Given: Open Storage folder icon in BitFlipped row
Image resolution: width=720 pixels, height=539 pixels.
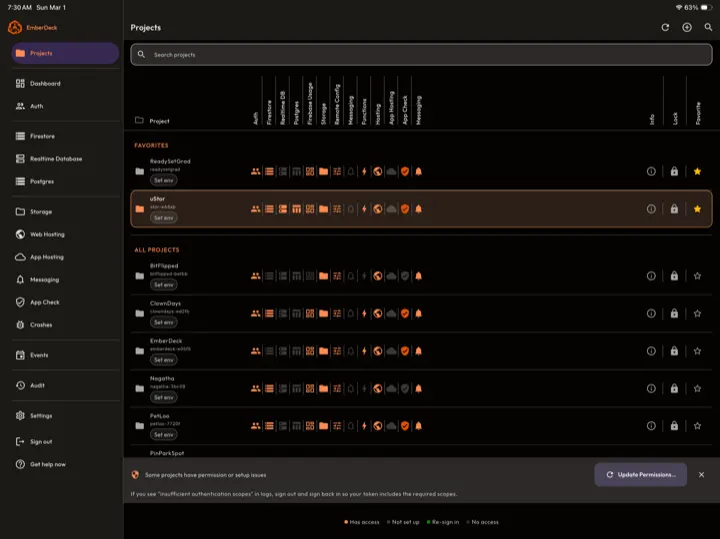Looking at the screenshot, I should tap(324, 276).
